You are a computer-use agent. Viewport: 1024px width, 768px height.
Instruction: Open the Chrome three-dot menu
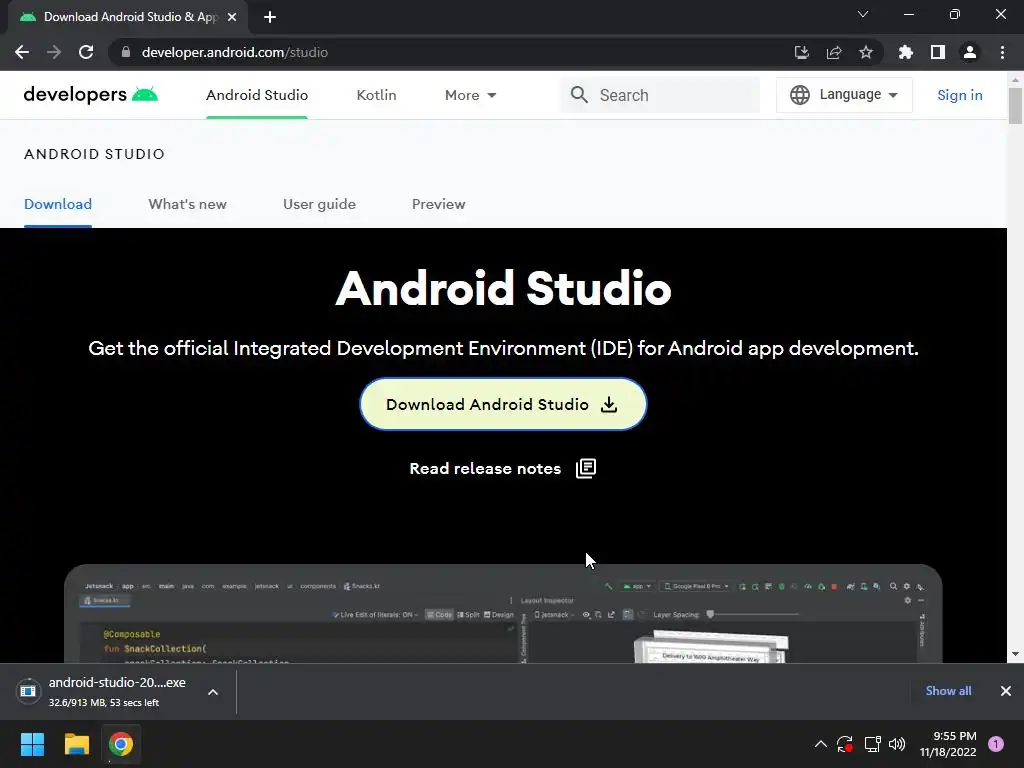(1002, 52)
